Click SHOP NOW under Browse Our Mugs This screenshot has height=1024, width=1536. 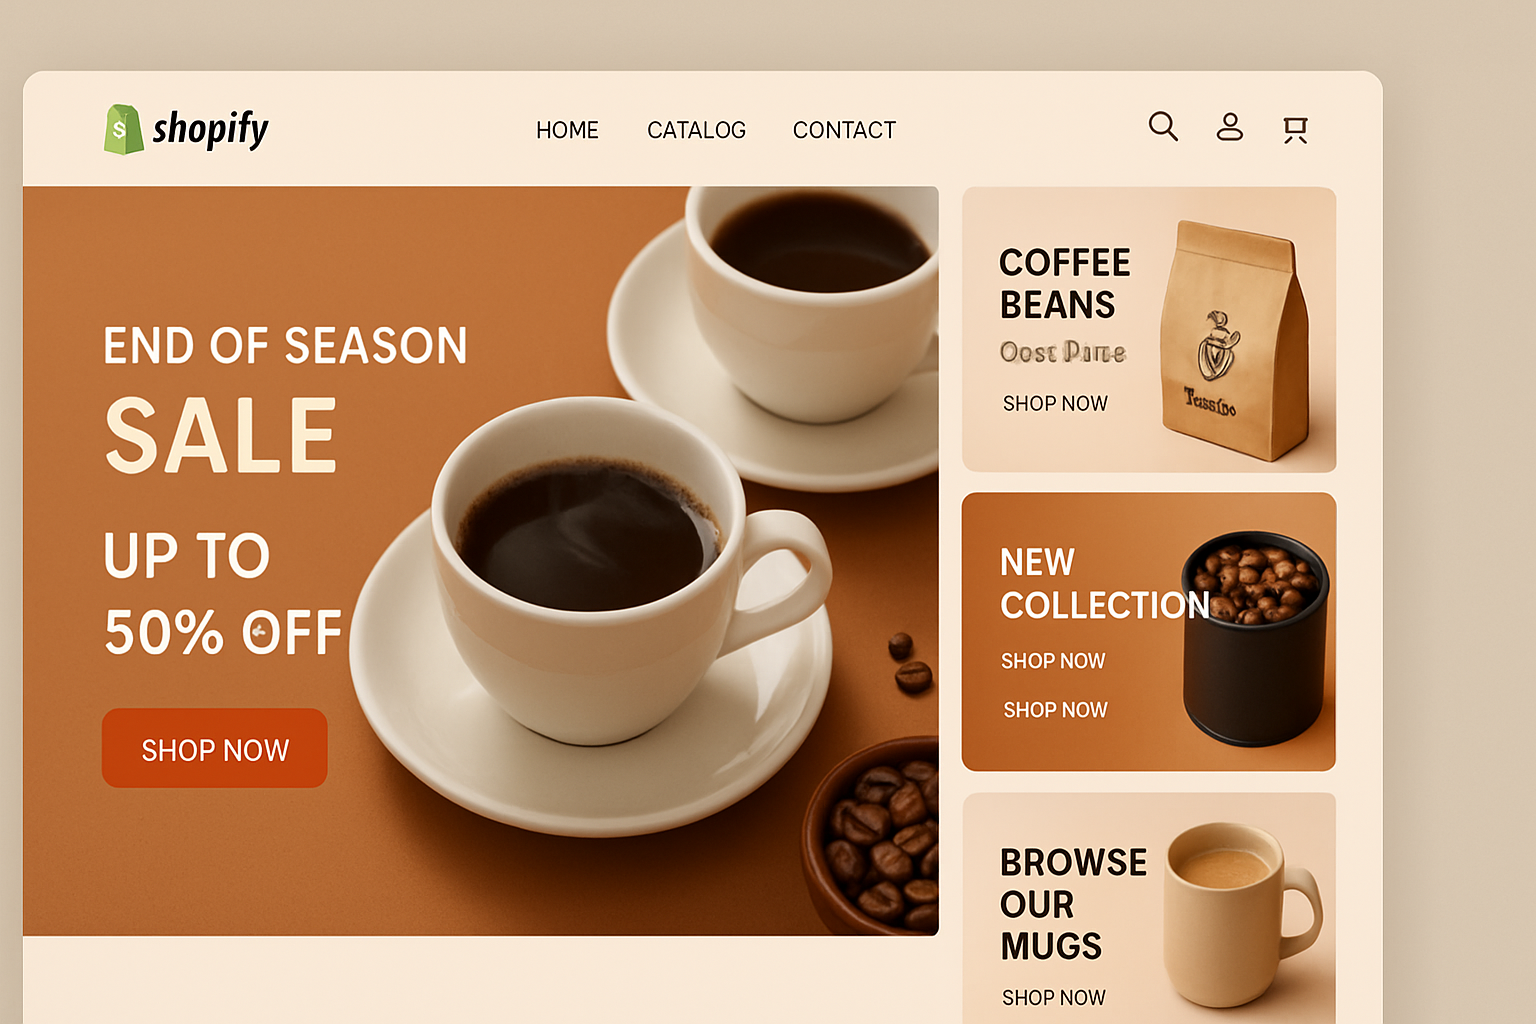point(1054,998)
